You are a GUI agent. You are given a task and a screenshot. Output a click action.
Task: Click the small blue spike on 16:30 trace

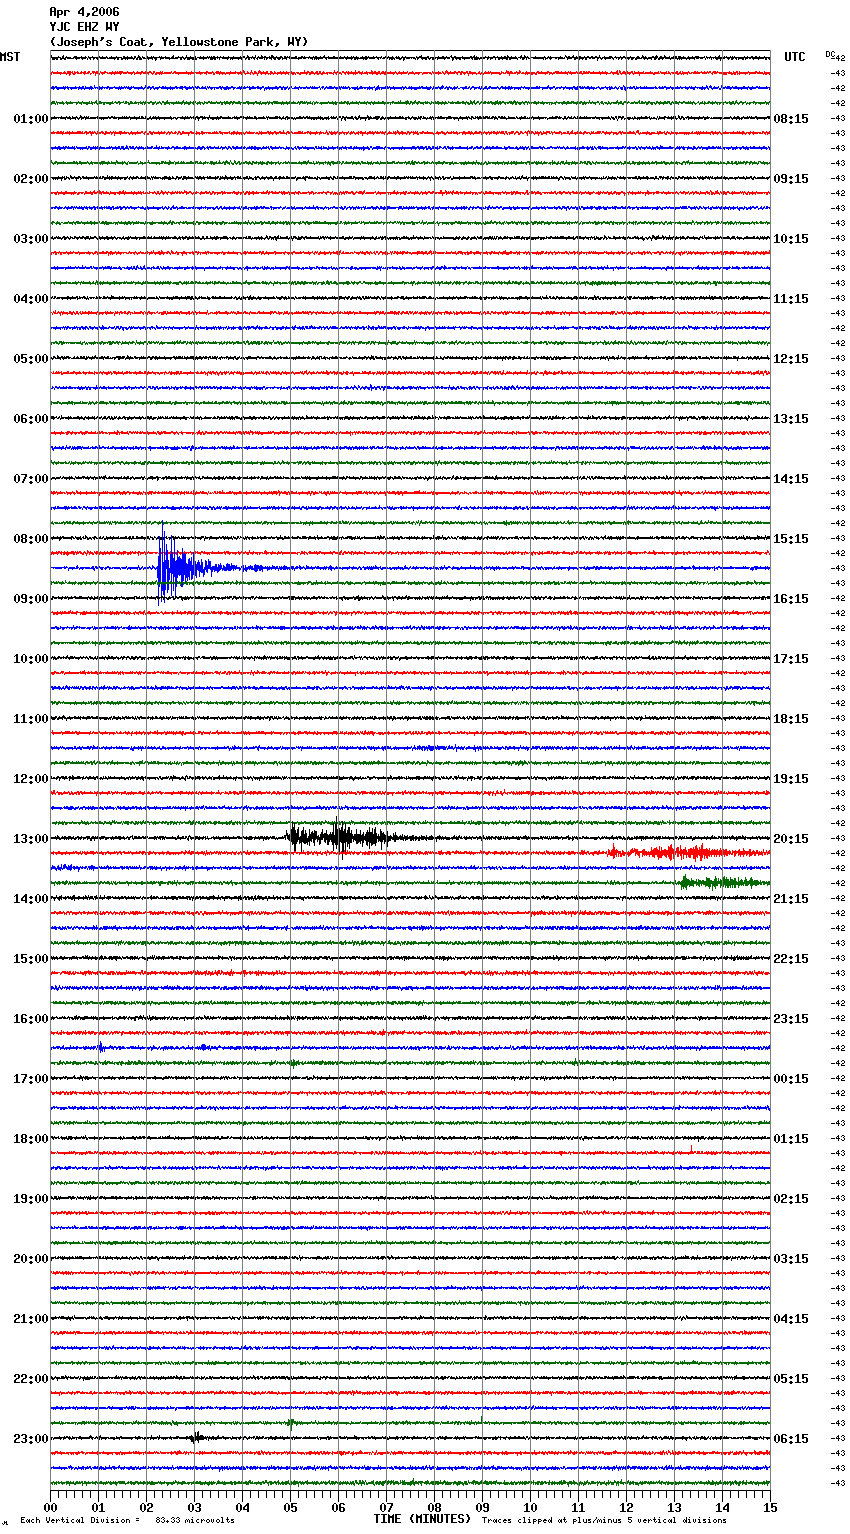(100, 1047)
